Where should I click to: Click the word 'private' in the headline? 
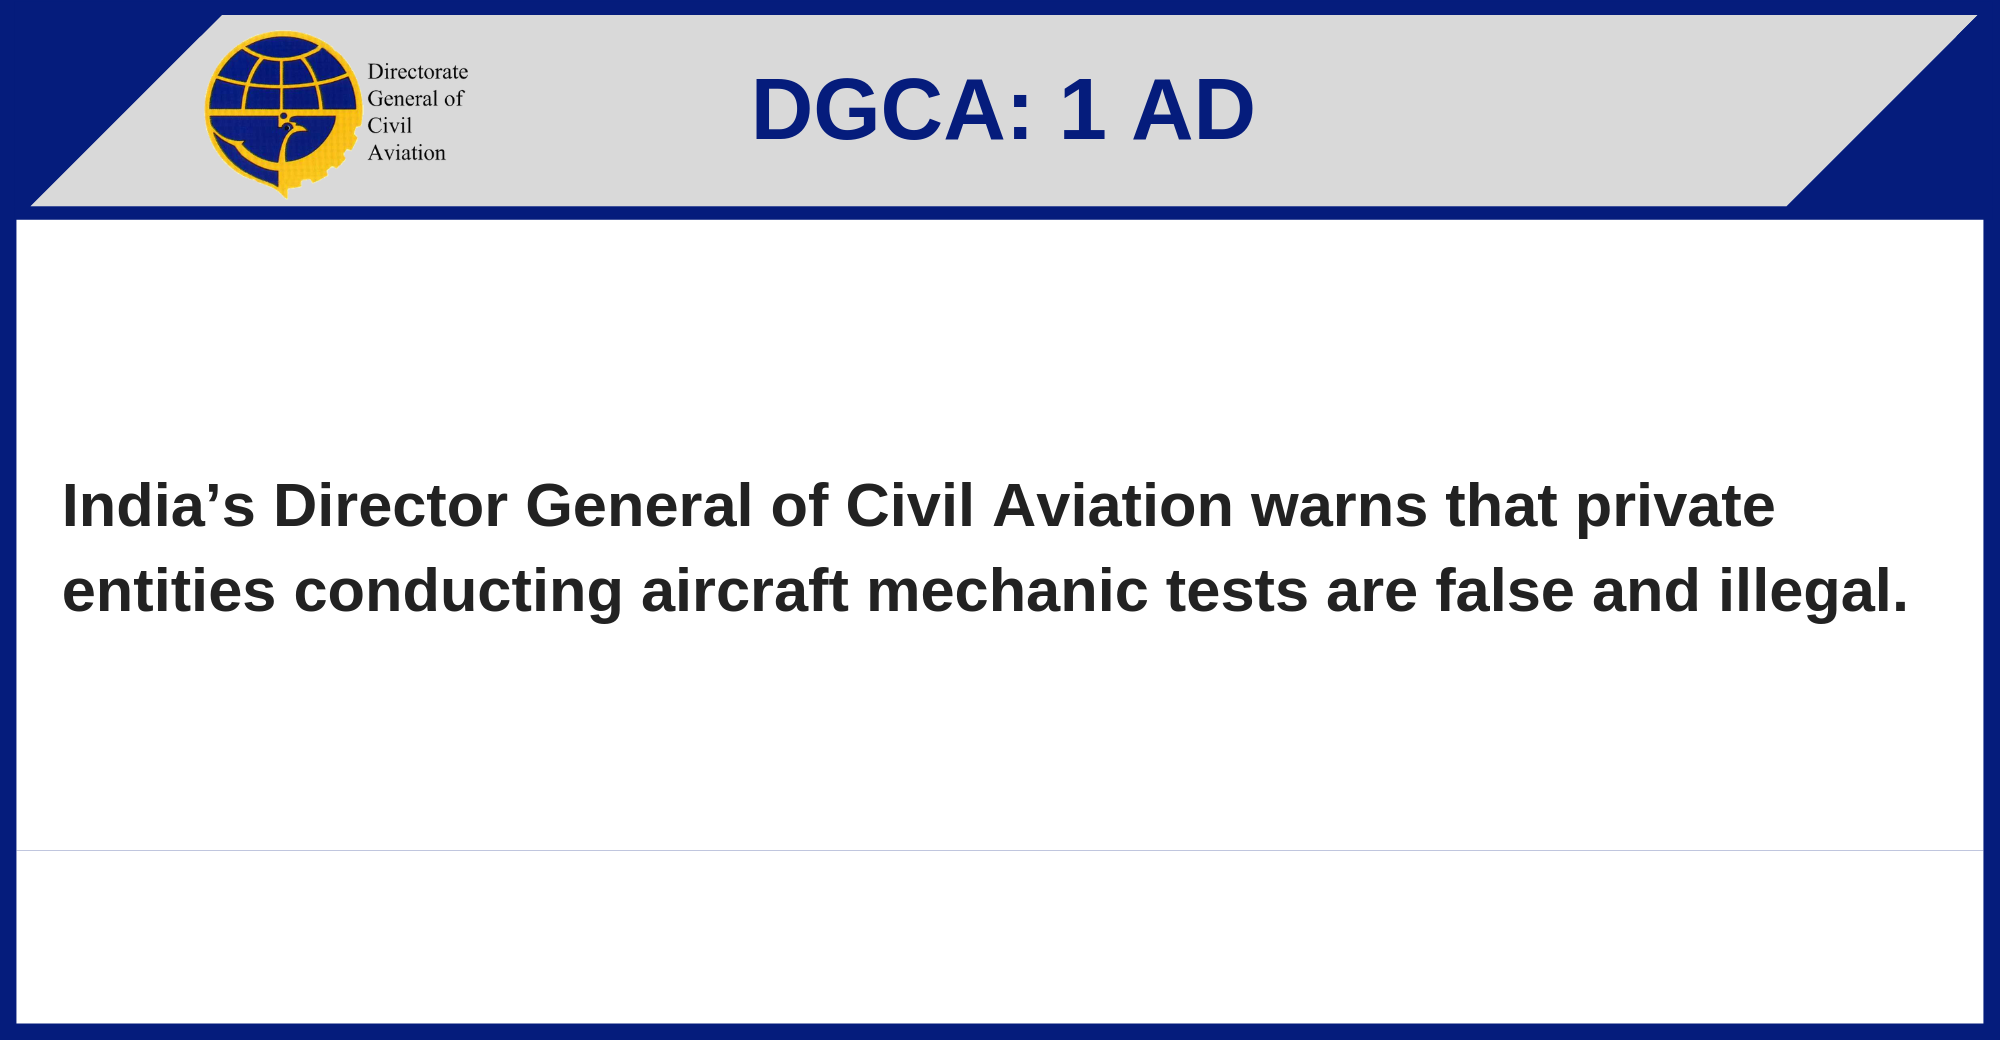(1675, 506)
